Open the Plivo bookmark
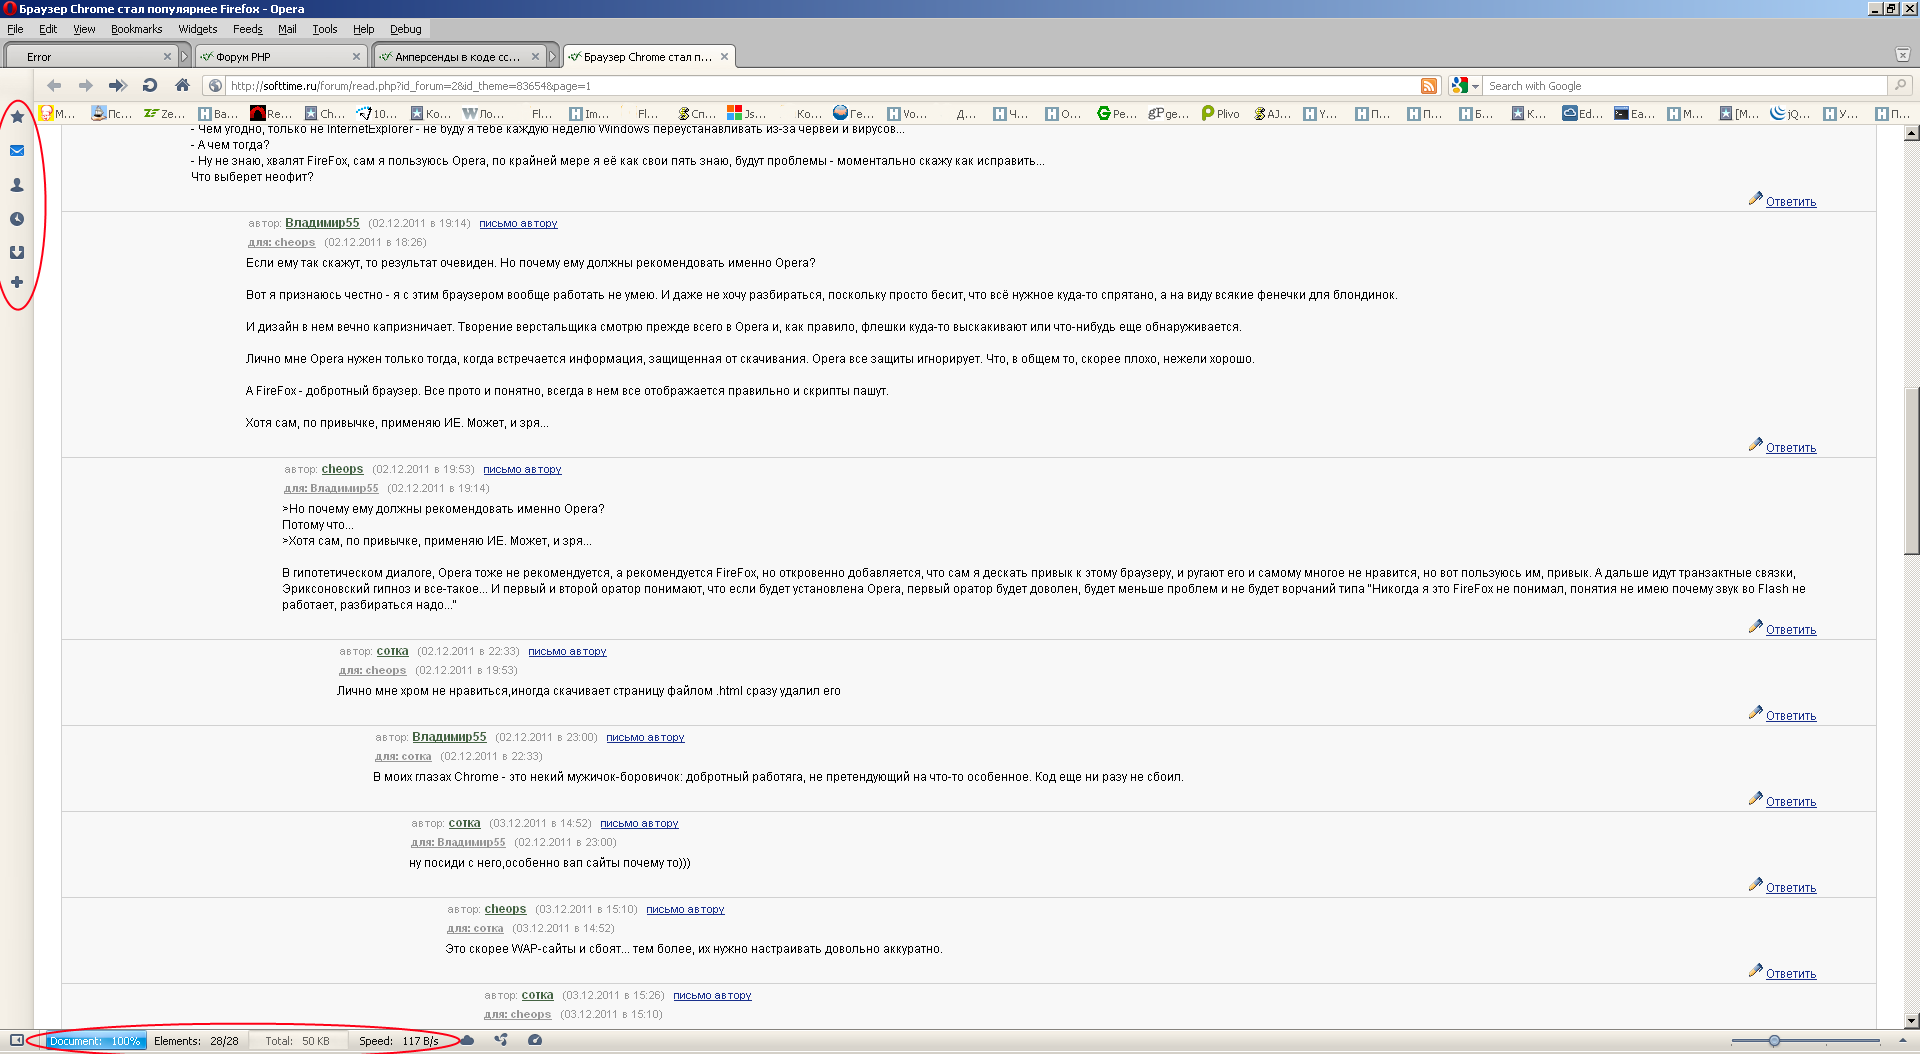This screenshot has width=1920, height=1054. pos(1221,114)
